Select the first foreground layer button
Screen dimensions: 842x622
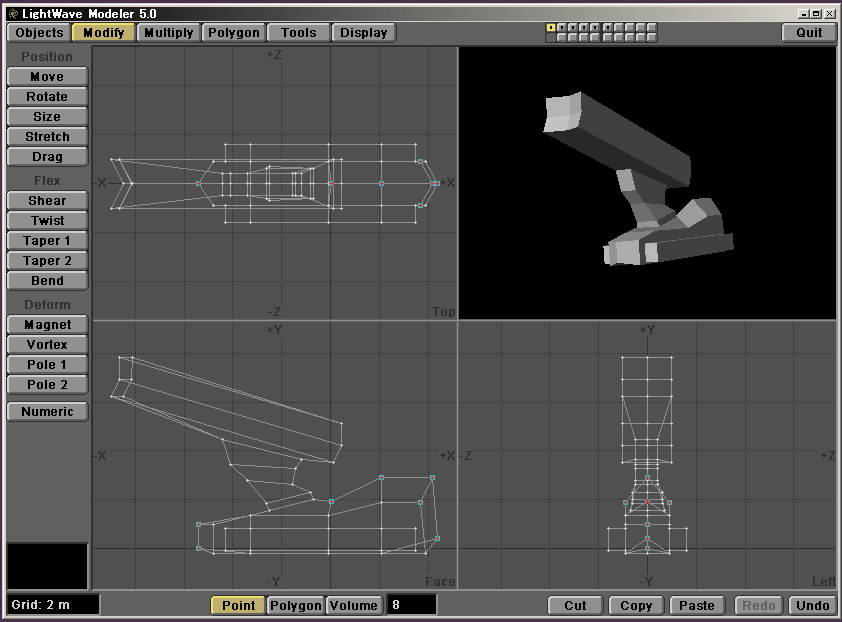tap(551, 28)
